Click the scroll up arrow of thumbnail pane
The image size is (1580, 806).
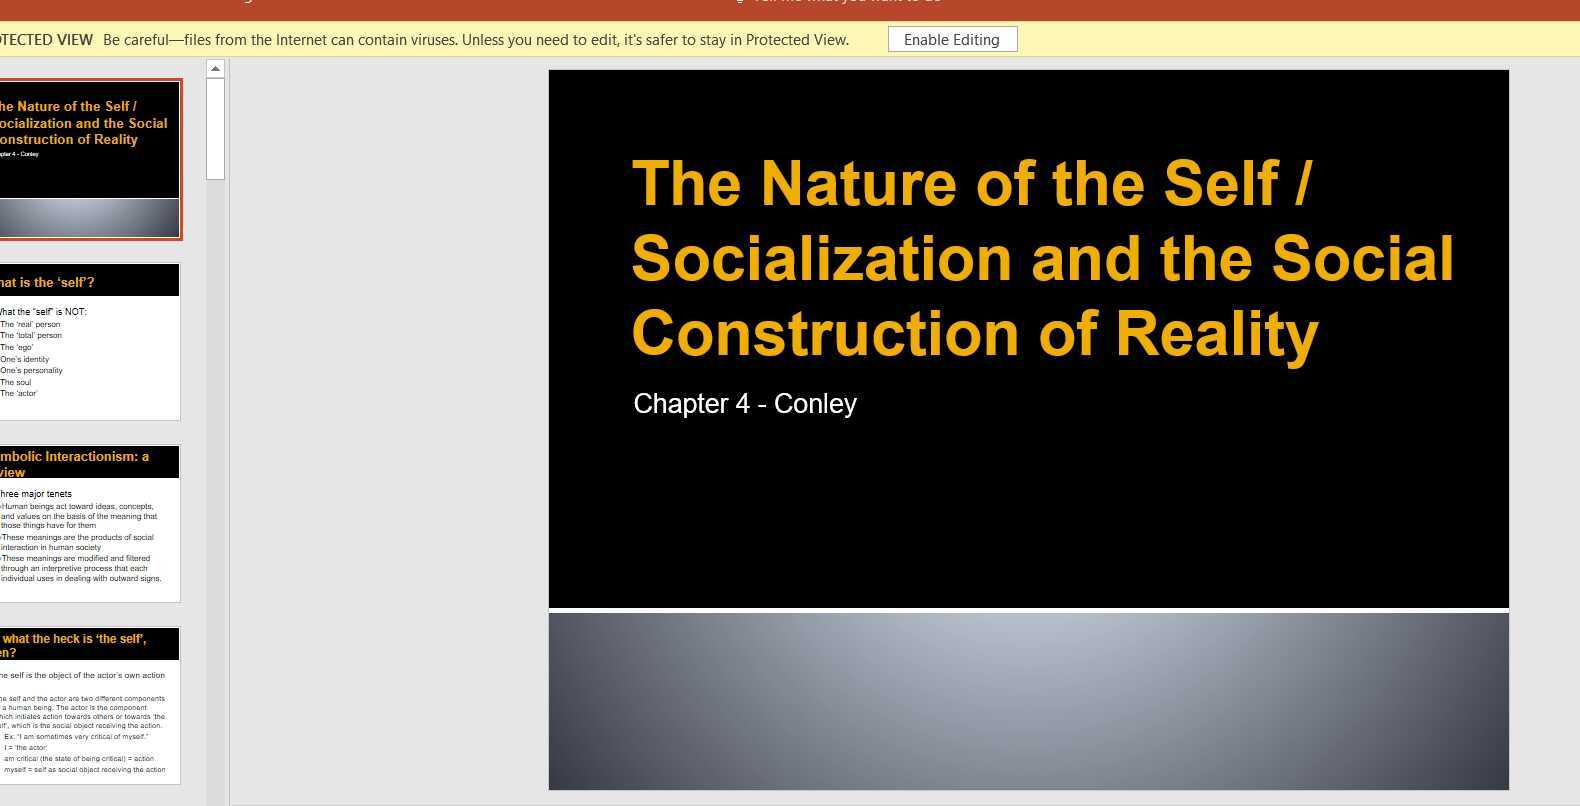click(x=215, y=69)
